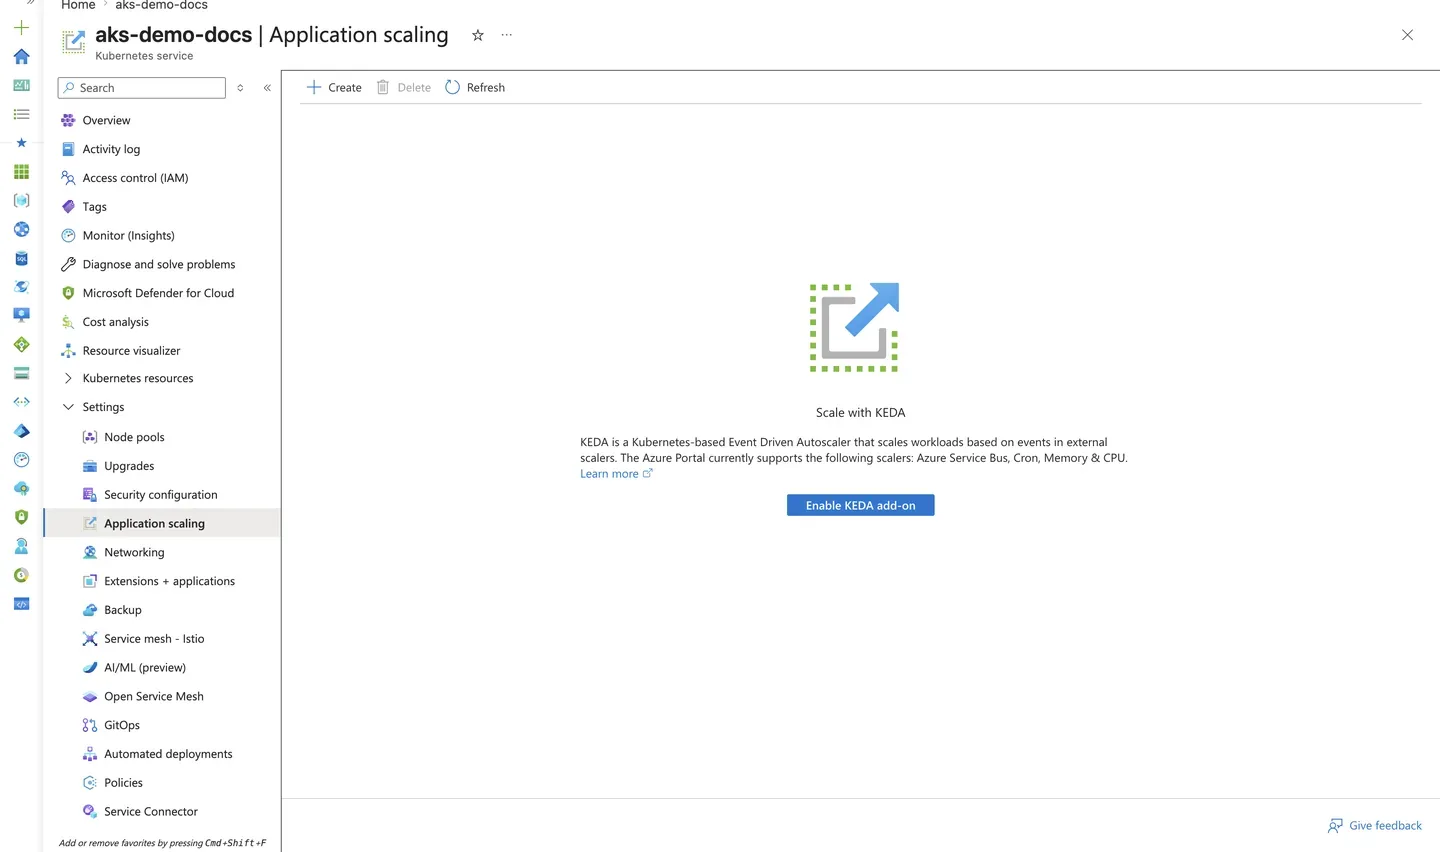Viewport: 1440px width, 852px height.
Task: Click the Favorites star in portal sidebar
Action: [x=21, y=143]
